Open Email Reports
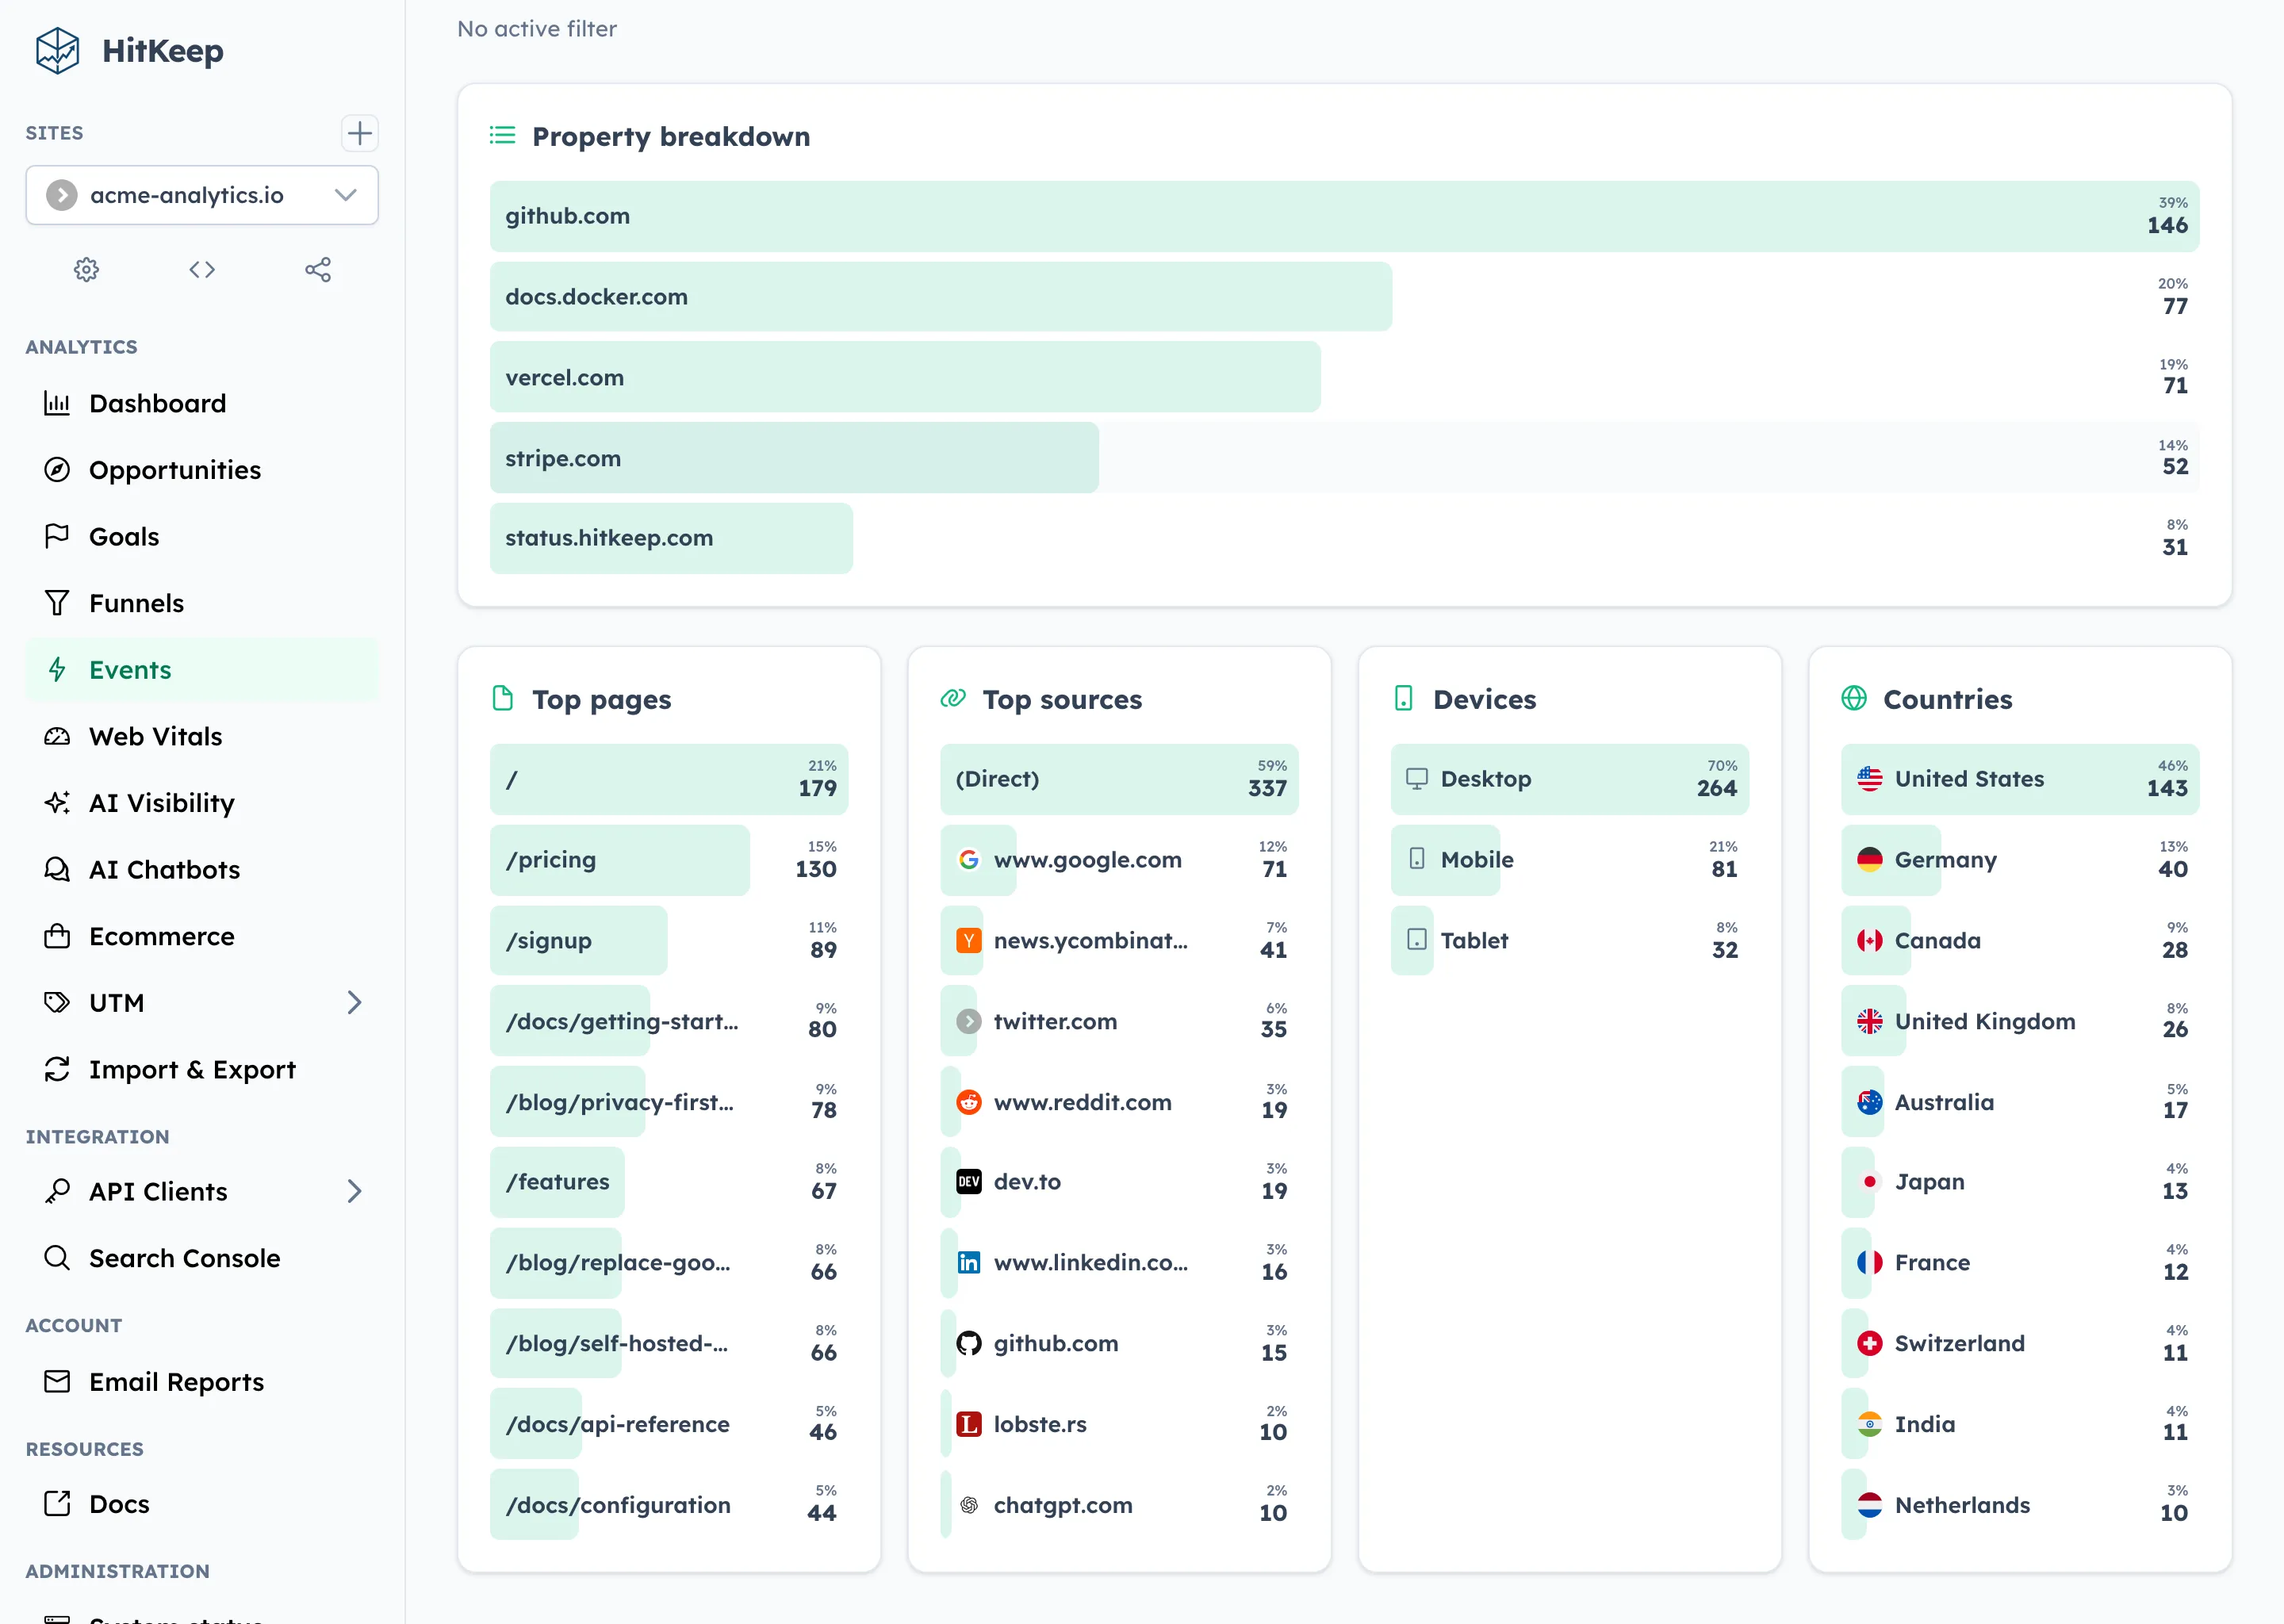The image size is (2284, 1624). pyautogui.click(x=202, y=1382)
